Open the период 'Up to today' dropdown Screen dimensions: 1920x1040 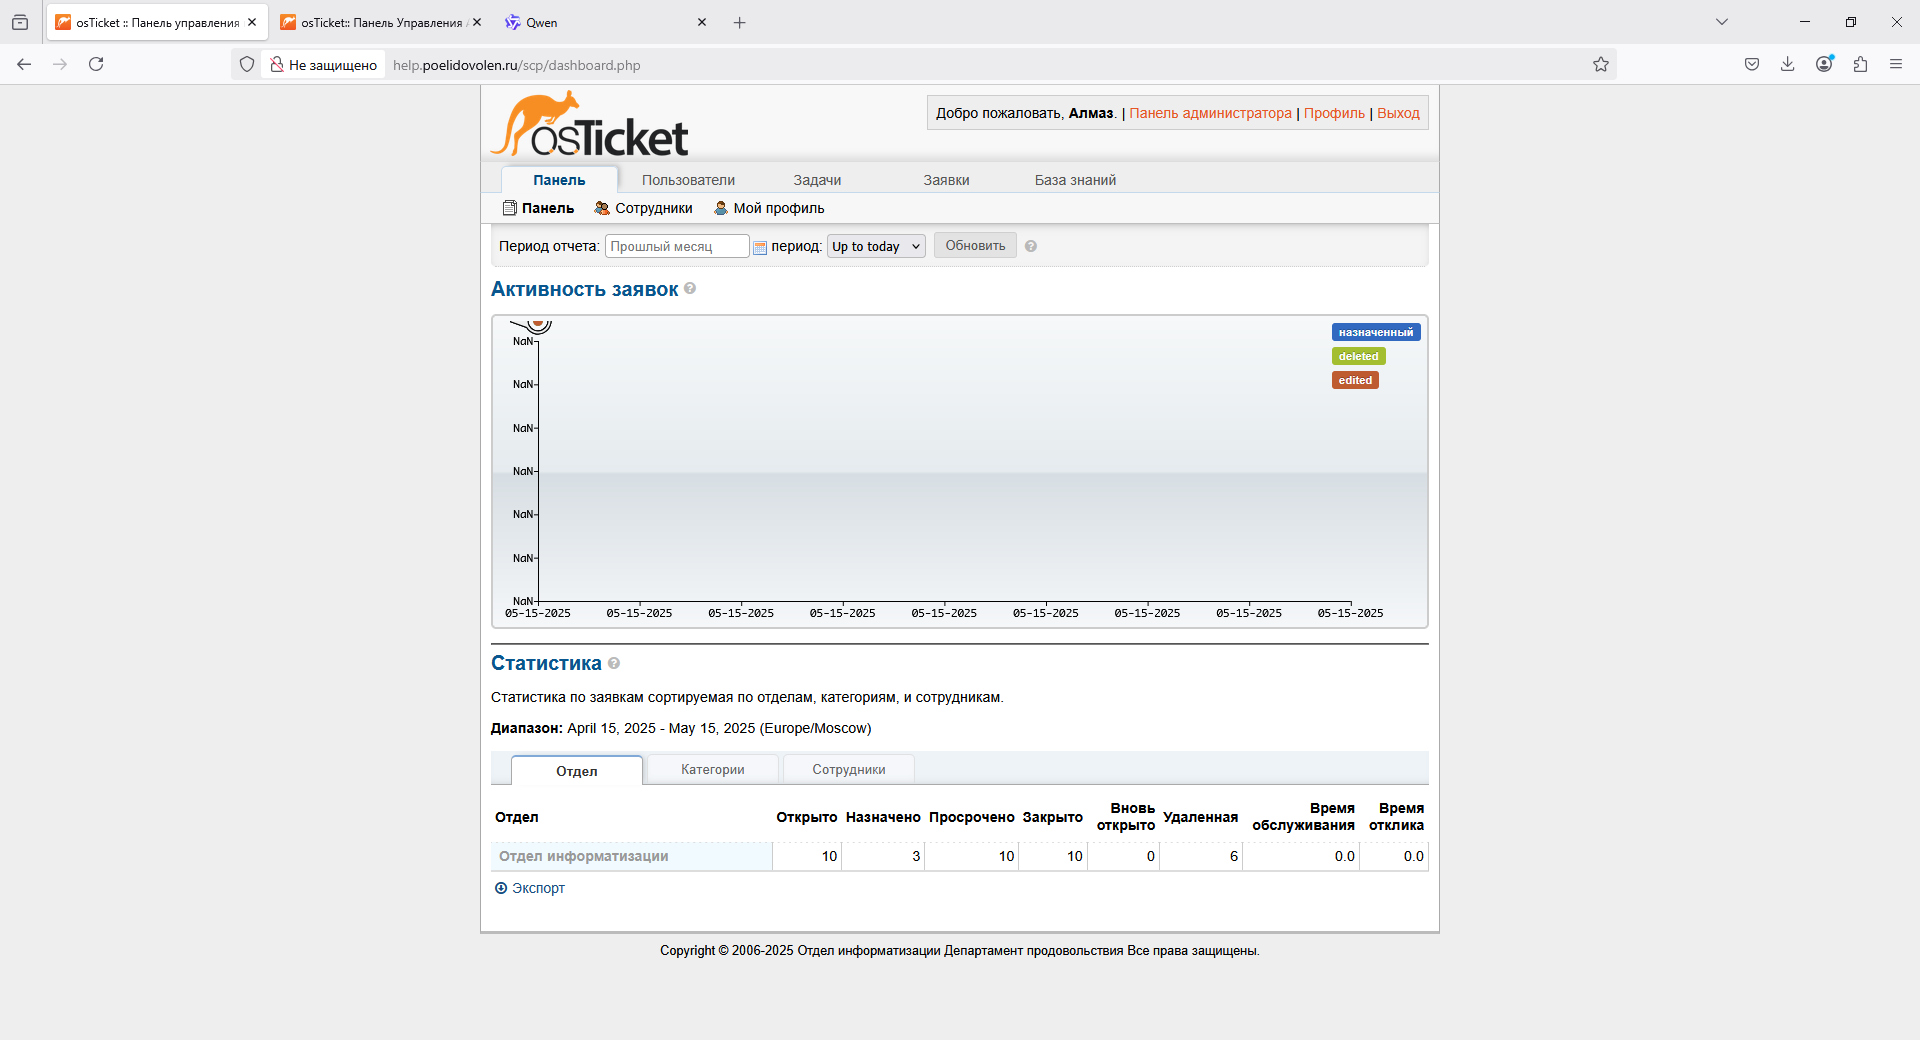tap(876, 246)
